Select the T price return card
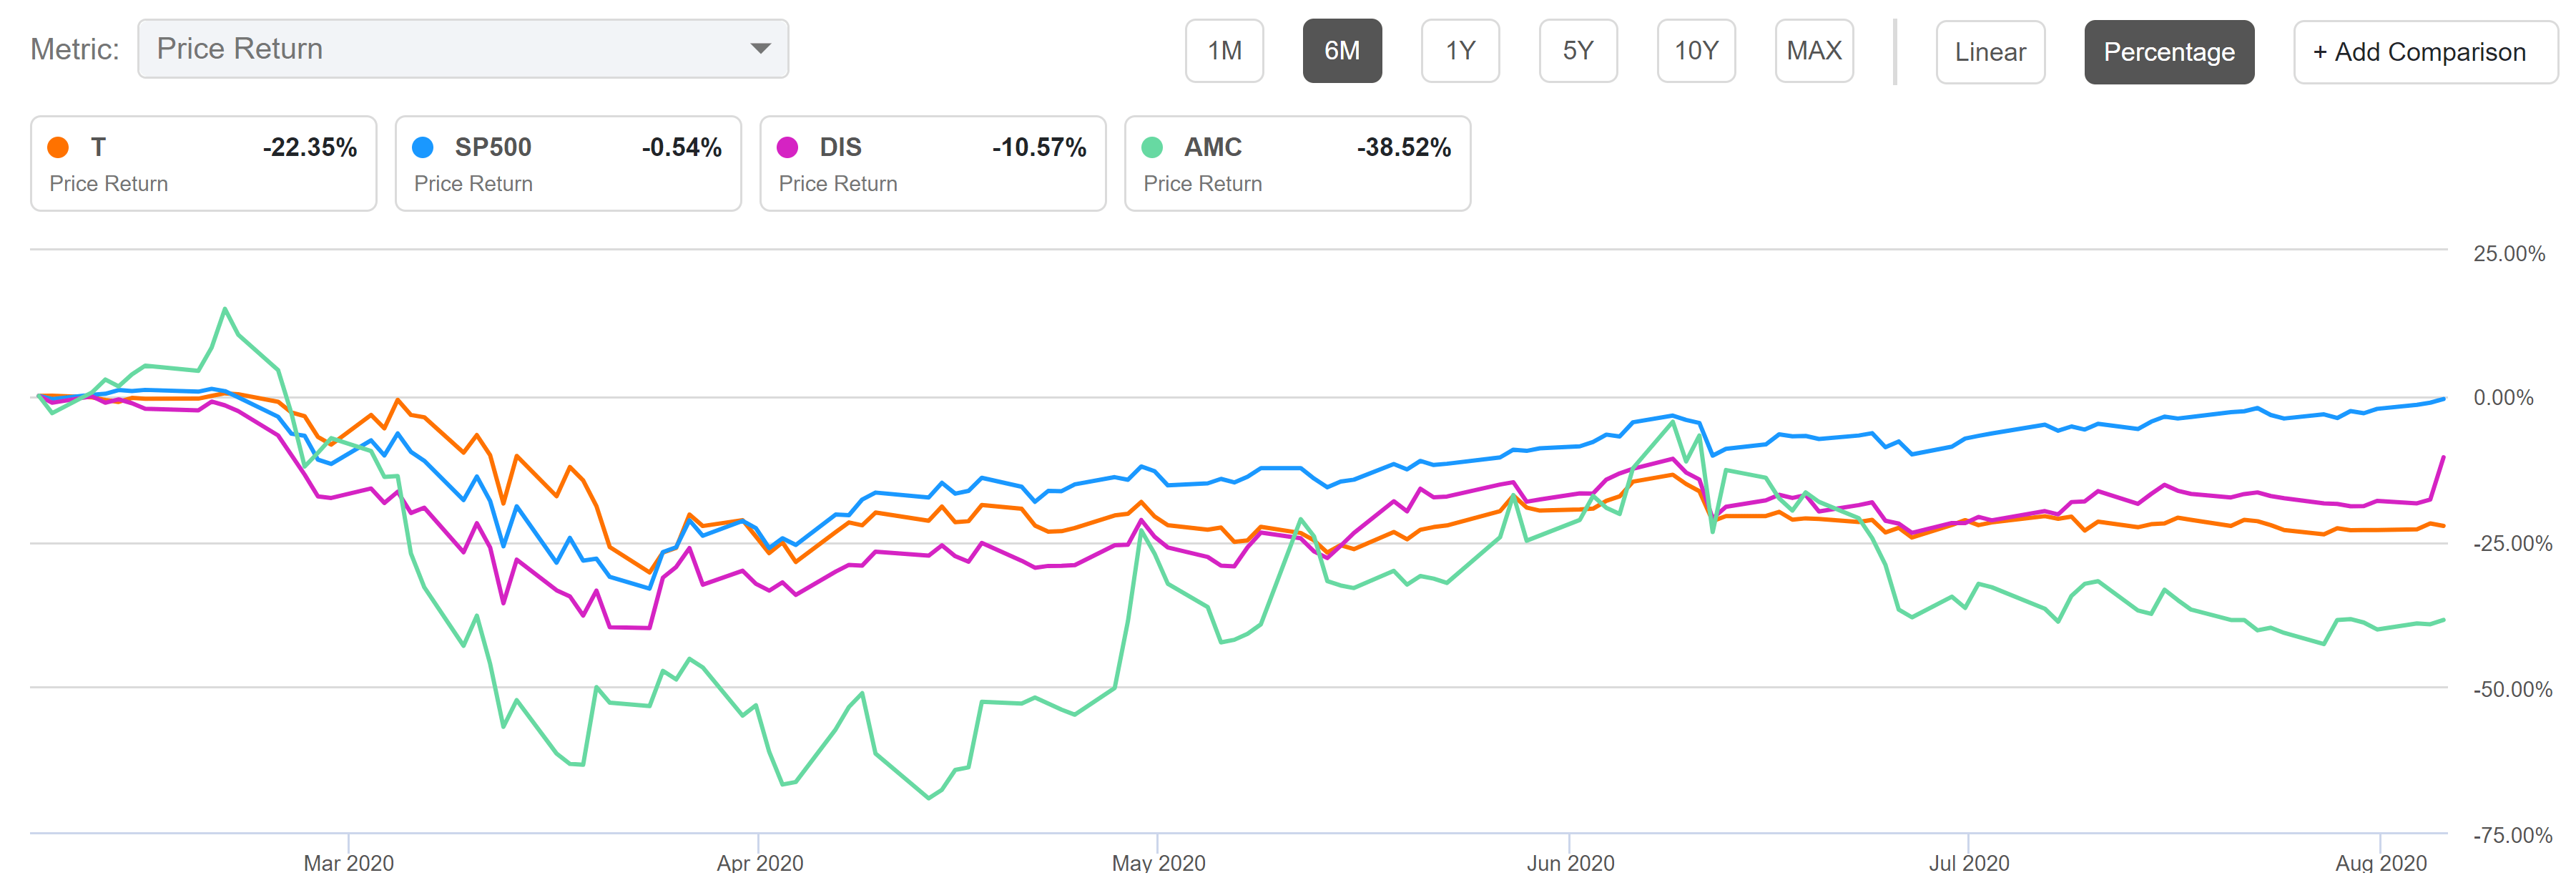Image resolution: width=2576 pixels, height=888 pixels. pos(204,164)
